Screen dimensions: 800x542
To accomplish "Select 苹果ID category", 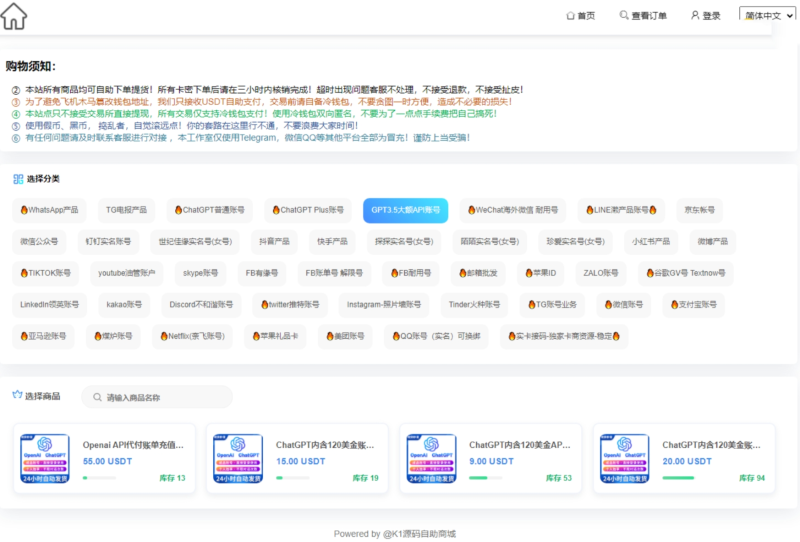I will [541, 274].
